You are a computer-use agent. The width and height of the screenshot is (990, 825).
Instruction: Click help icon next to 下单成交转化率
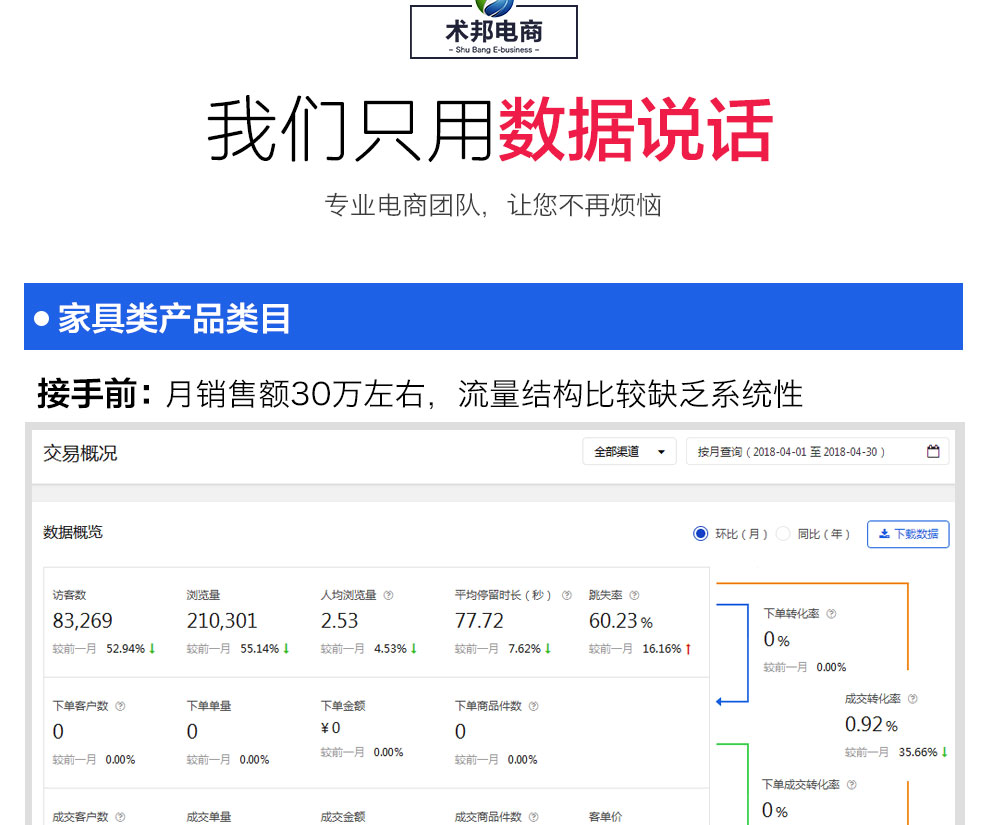click(x=852, y=785)
